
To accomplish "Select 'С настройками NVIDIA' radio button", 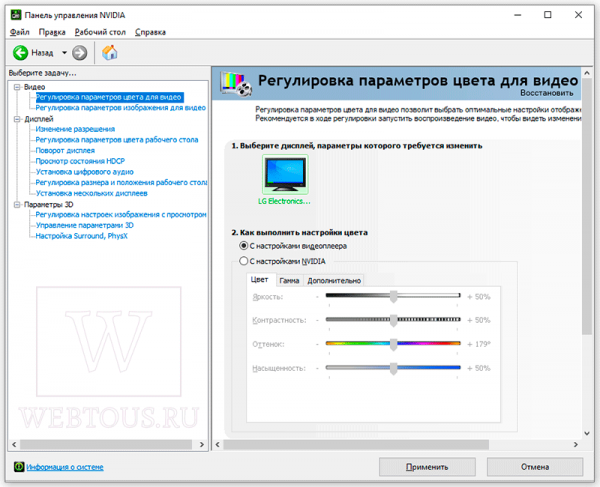I will coord(243,261).
